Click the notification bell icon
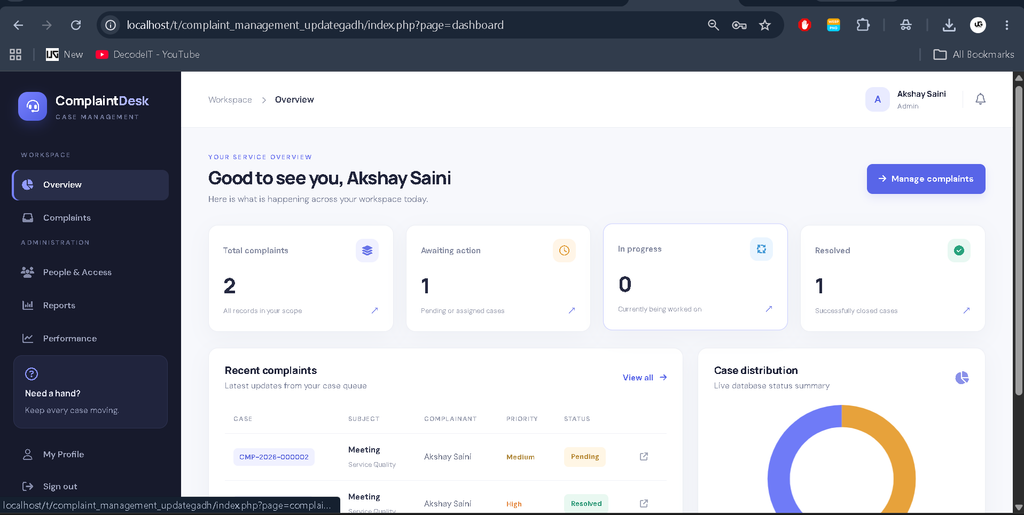The width and height of the screenshot is (1024, 515). click(x=980, y=99)
